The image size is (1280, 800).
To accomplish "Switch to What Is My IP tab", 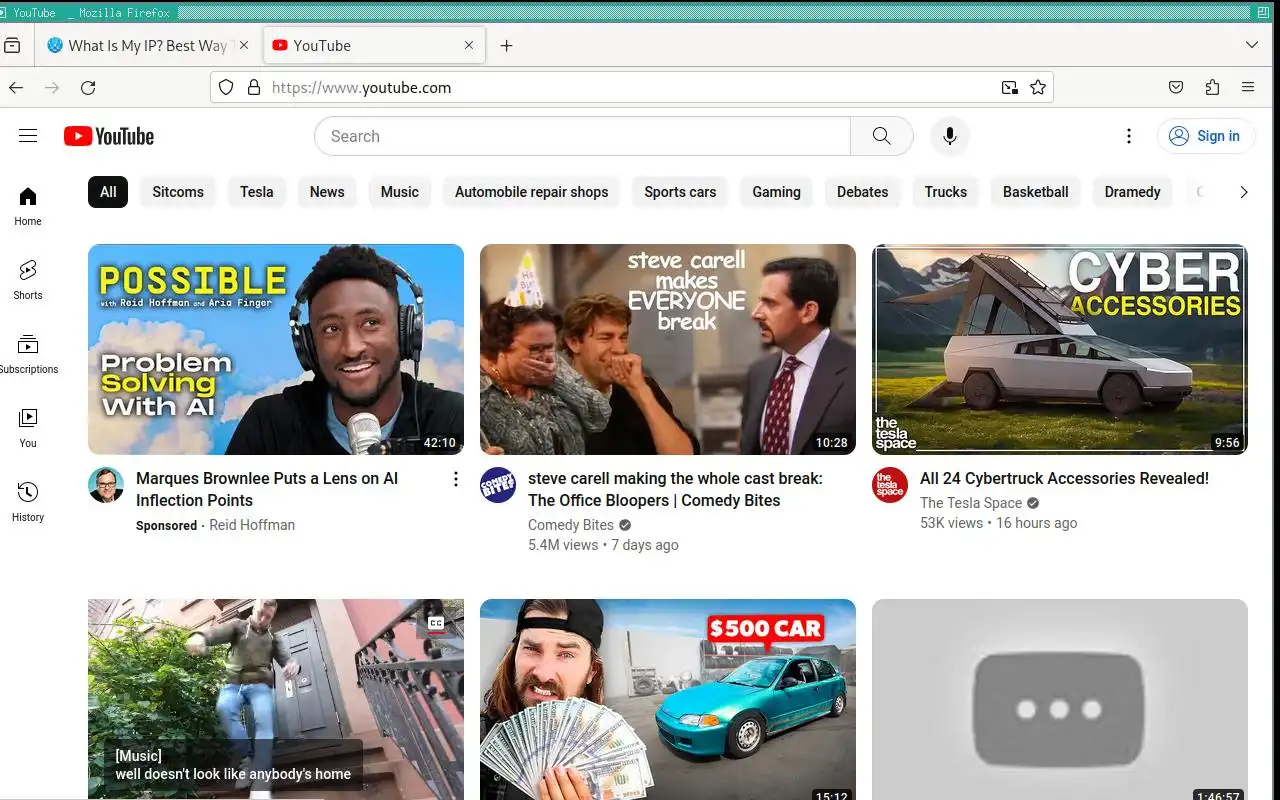I will 150,45.
